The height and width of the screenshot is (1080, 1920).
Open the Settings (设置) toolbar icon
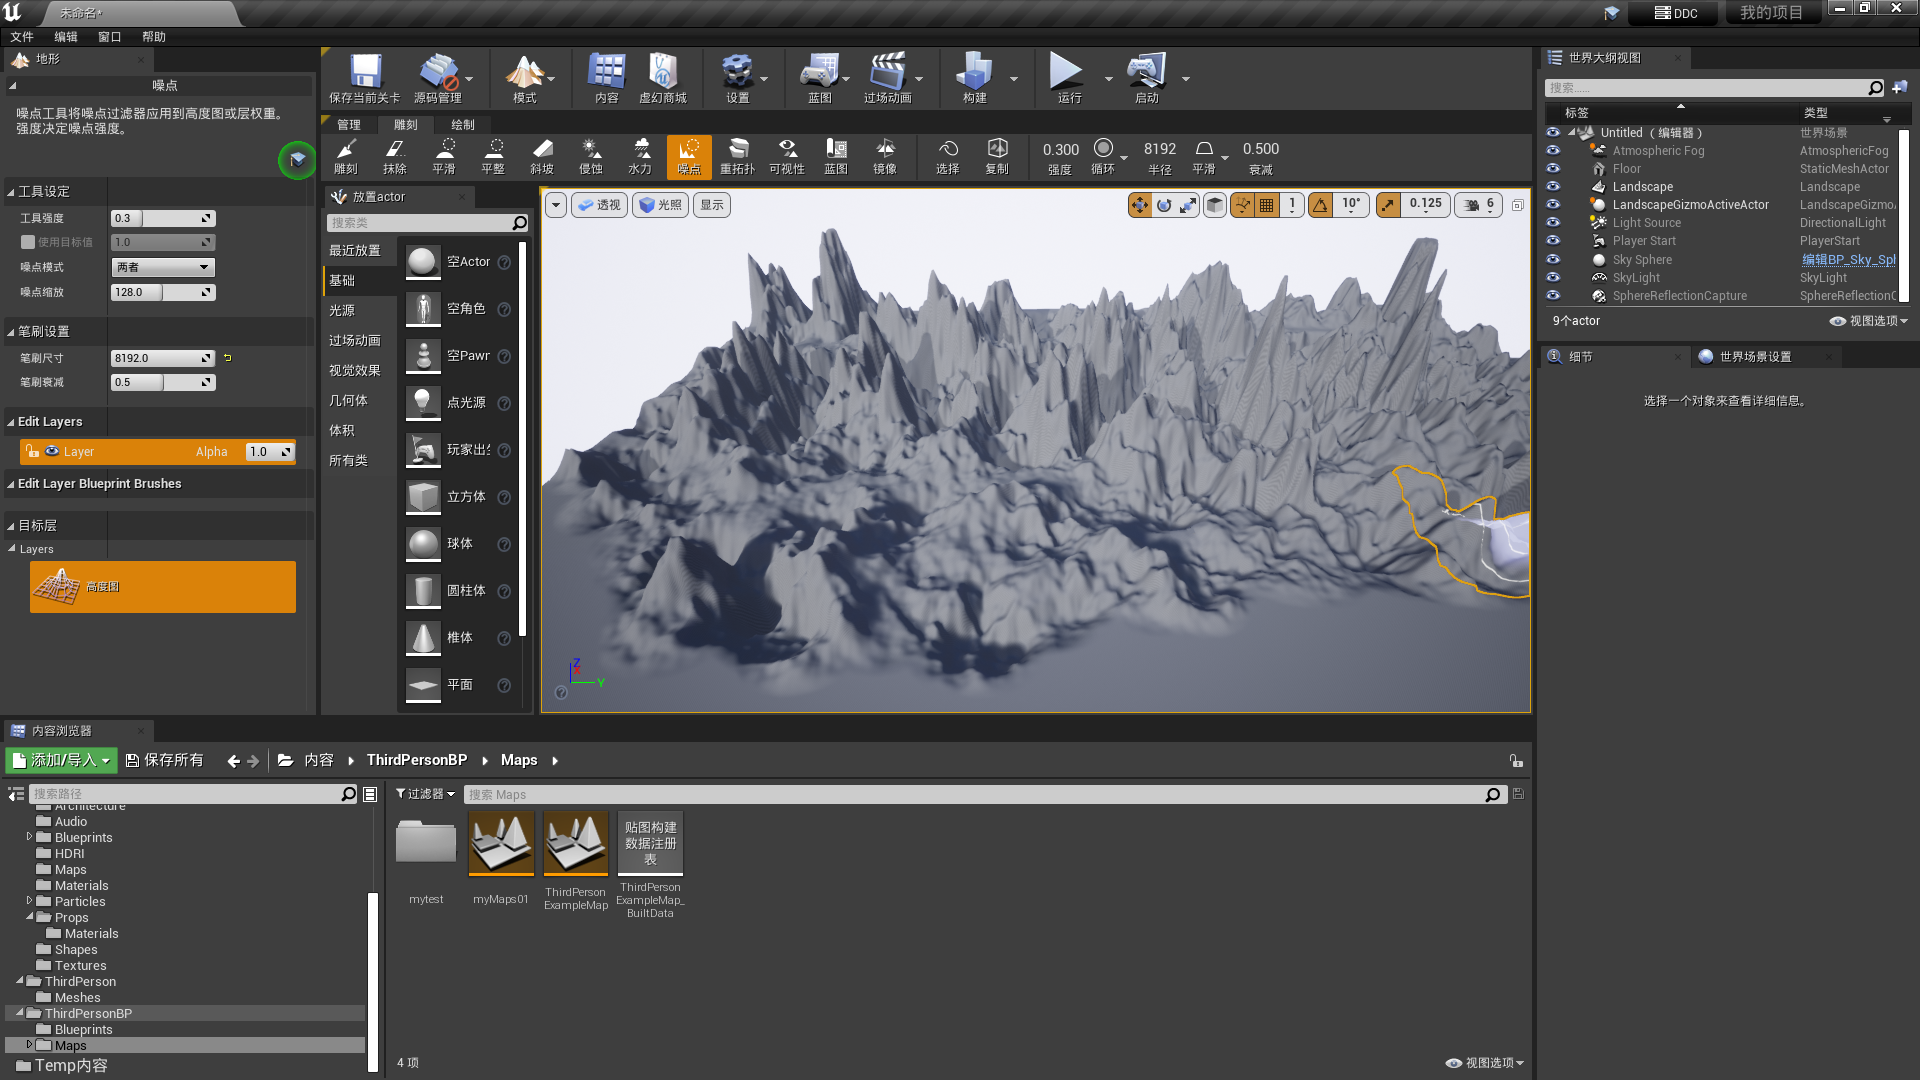[x=737, y=78]
